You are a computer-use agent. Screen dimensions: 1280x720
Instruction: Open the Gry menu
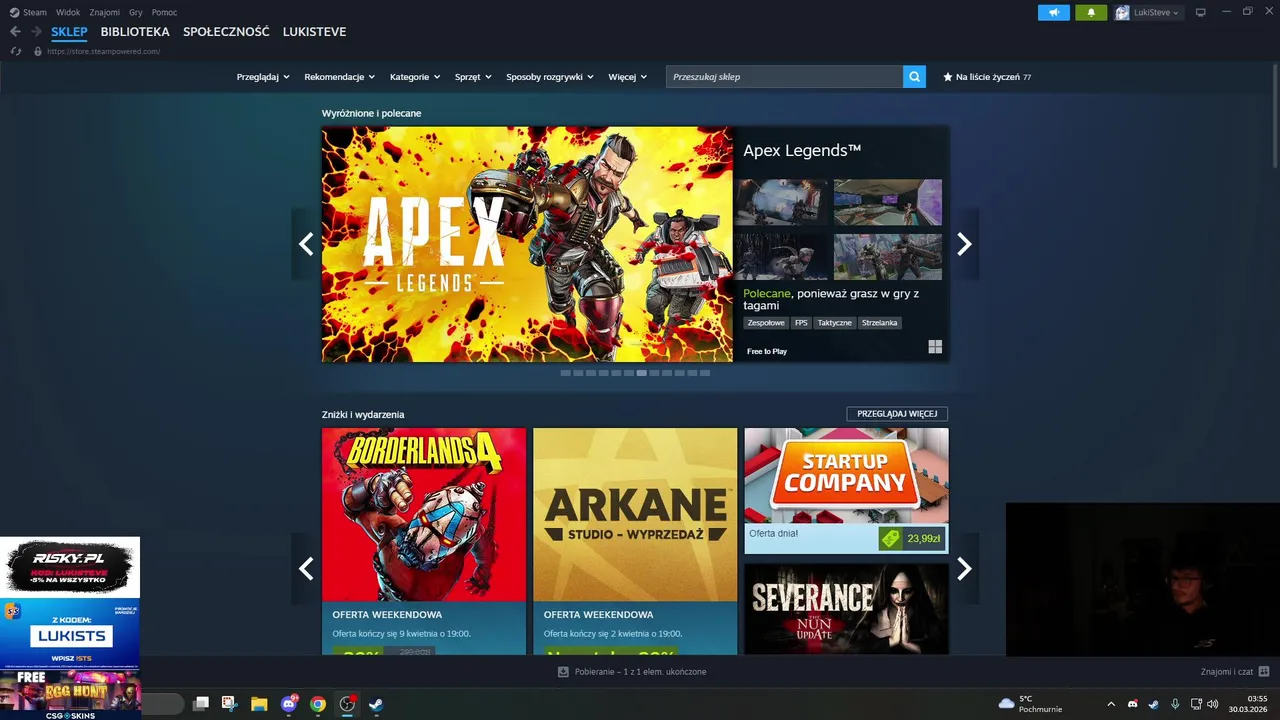[136, 12]
